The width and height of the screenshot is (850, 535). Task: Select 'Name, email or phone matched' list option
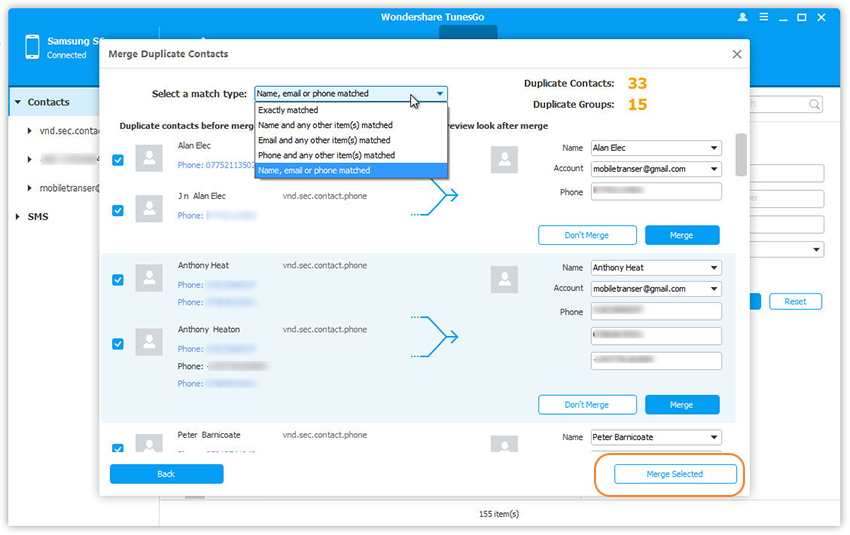coord(351,170)
